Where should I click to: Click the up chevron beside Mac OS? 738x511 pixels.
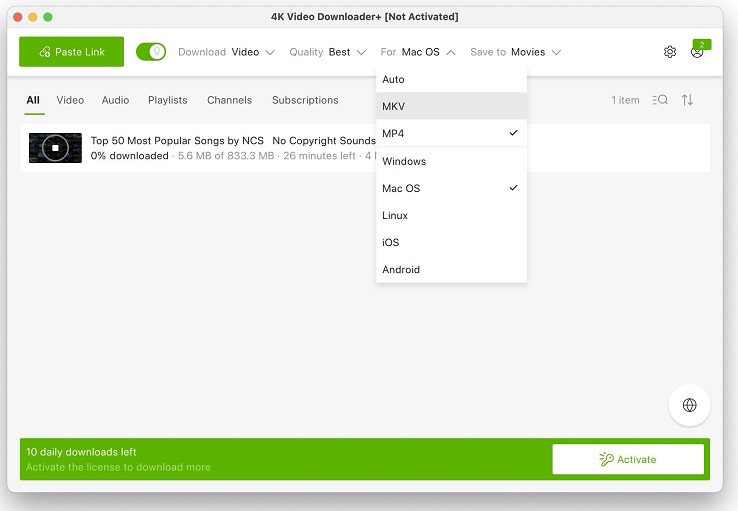[x=450, y=52]
